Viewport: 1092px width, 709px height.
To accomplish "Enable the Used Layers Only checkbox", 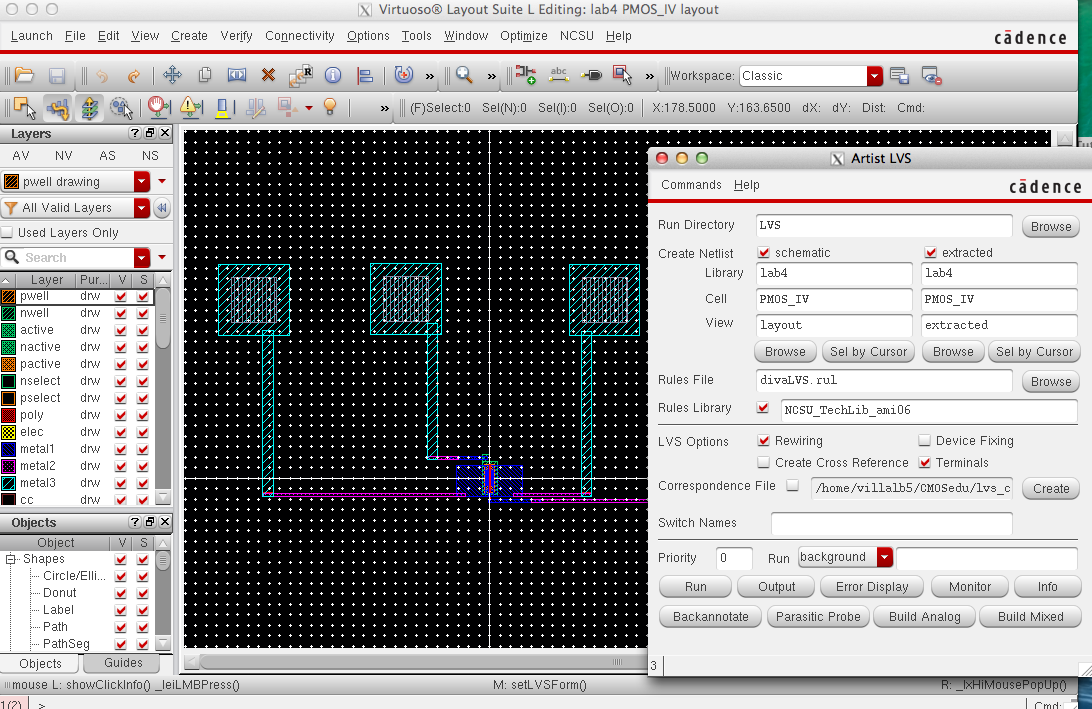I will pyautogui.click(x=9, y=233).
